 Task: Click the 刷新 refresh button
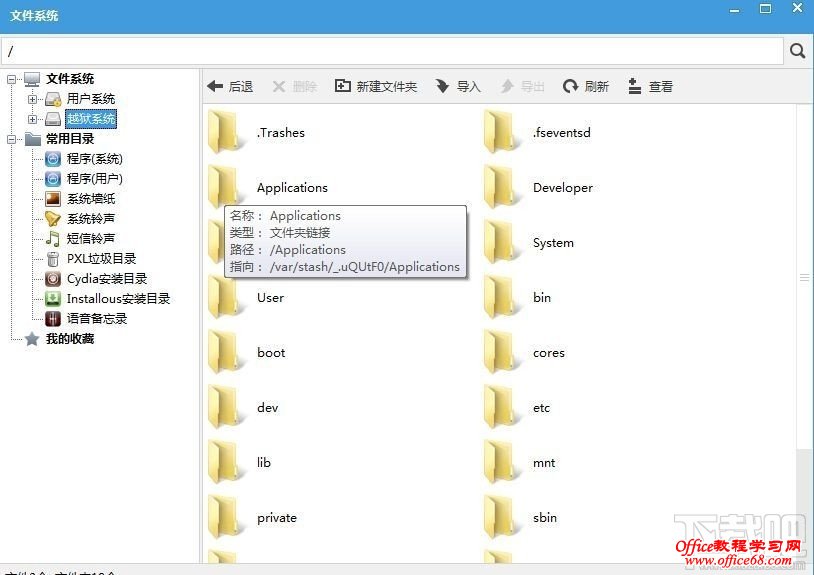pos(586,87)
